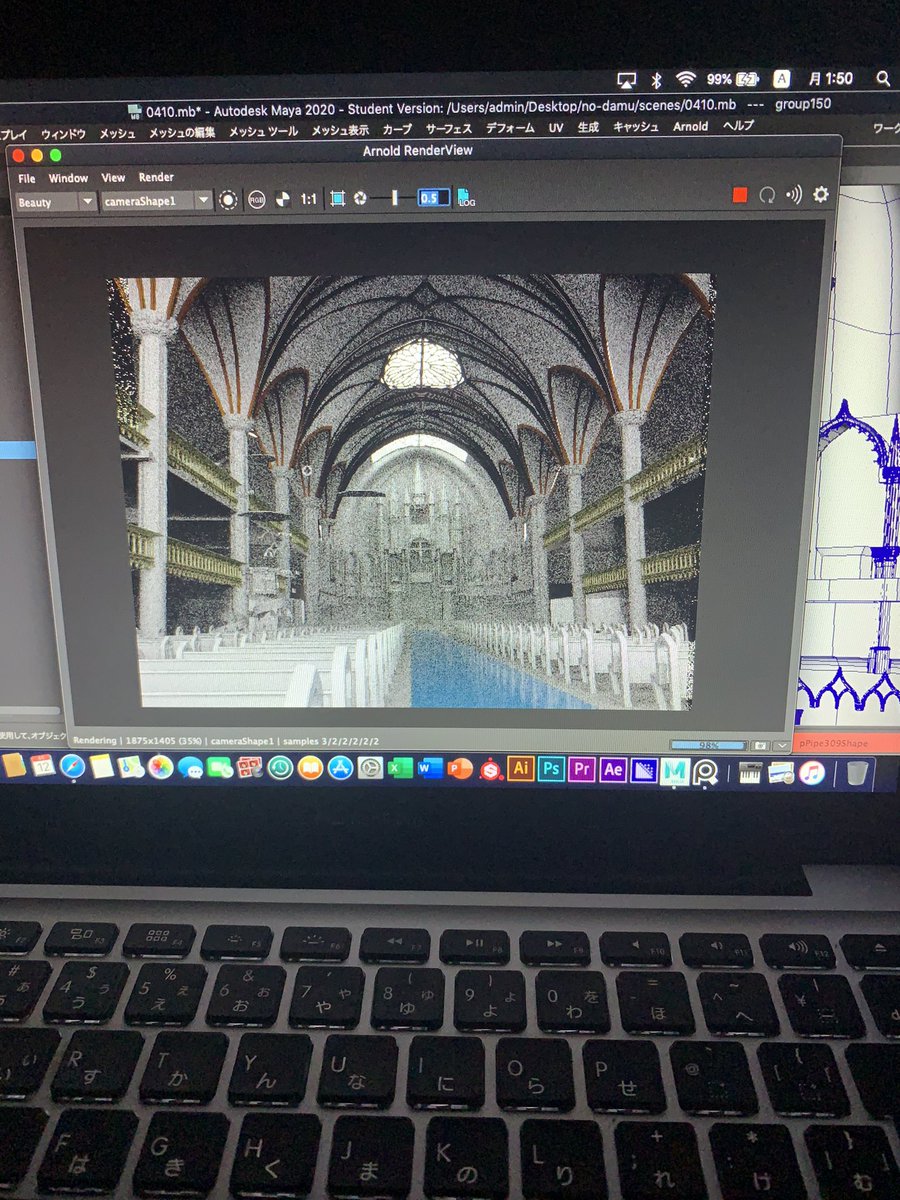
Task: Toggle the crop region icon
Action: (x=338, y=198)
